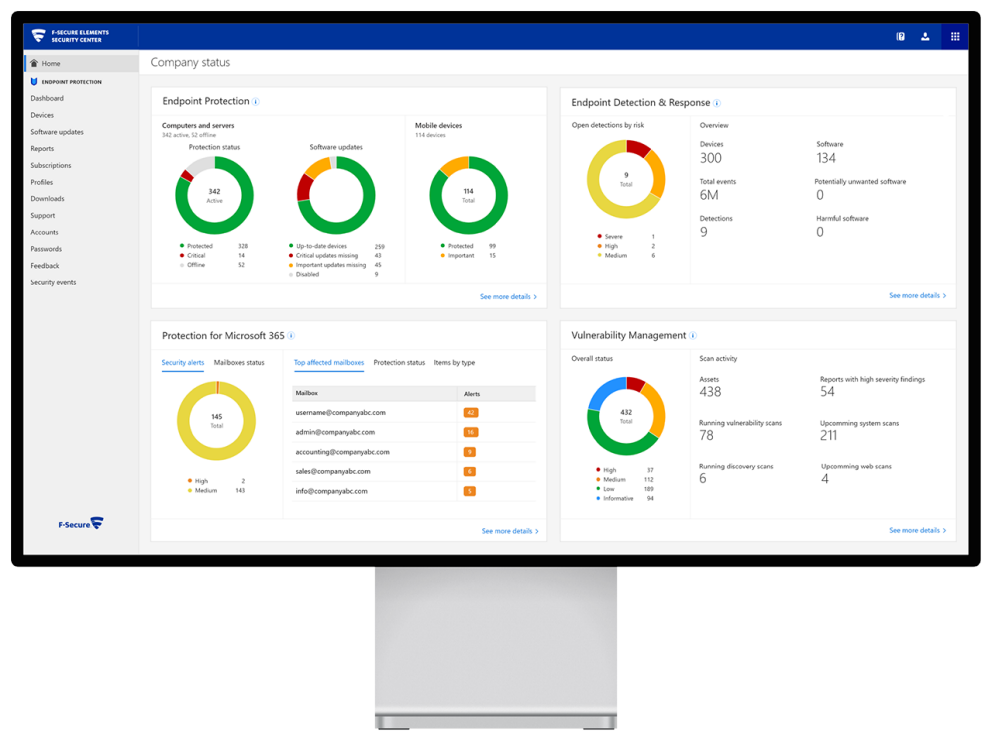Open the user account icon
Screen dimensions: 992x748
point(925,37)
